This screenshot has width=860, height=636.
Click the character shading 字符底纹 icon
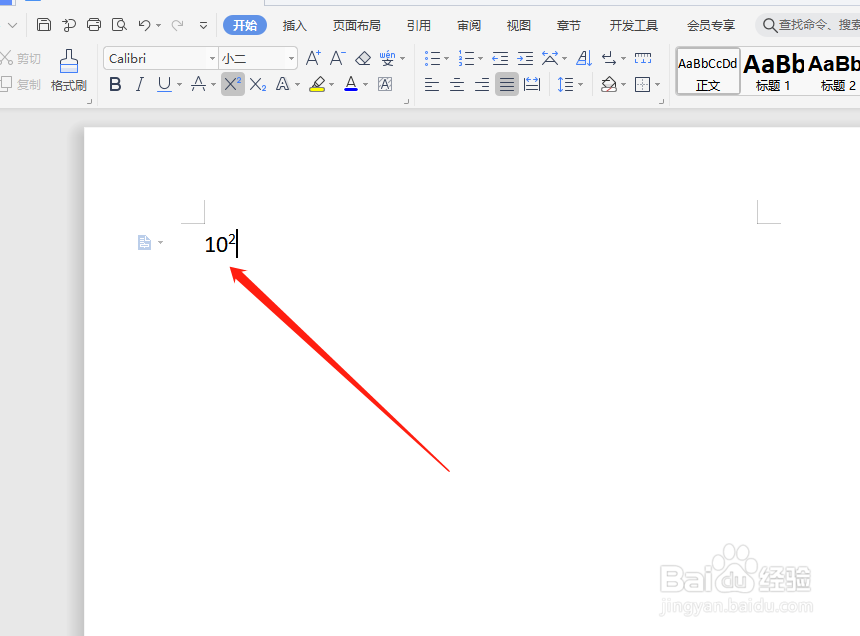[384, 84]
